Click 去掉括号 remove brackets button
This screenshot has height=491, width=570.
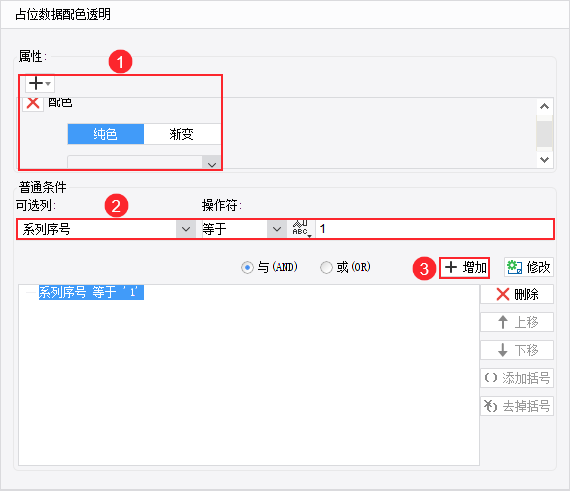point(517,406)
